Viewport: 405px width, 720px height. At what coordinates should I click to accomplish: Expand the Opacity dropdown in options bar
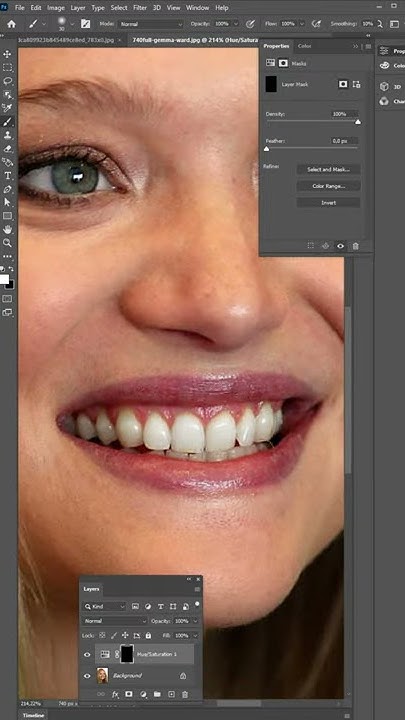tap(236, 24)
